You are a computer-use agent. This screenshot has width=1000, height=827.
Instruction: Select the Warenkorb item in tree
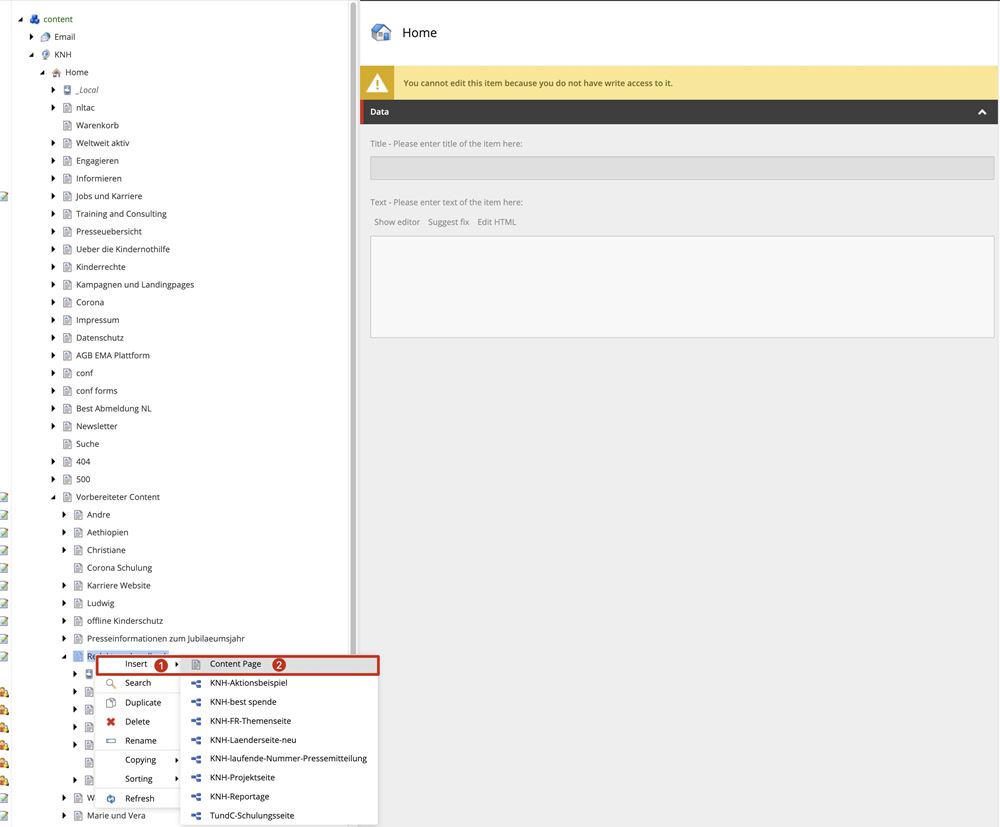[x=97, y=125]
